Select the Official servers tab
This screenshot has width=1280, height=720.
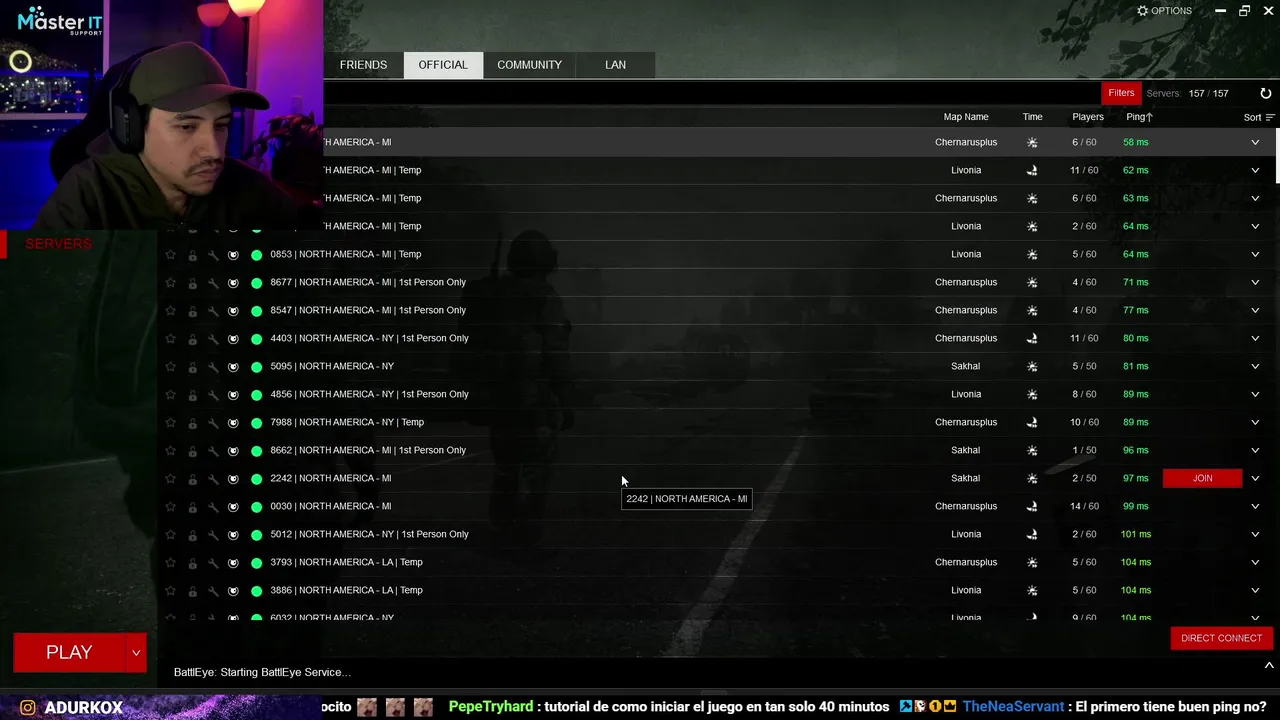click(443, 65)
